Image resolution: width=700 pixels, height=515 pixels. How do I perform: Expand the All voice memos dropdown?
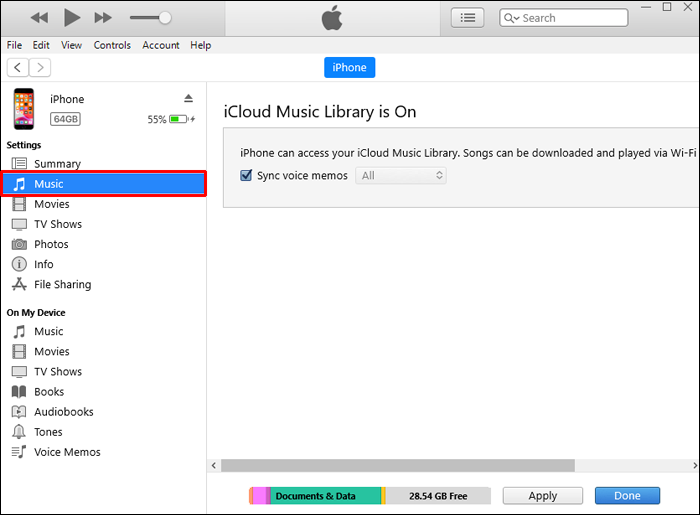pyautogui.click(x=401, y=176)
